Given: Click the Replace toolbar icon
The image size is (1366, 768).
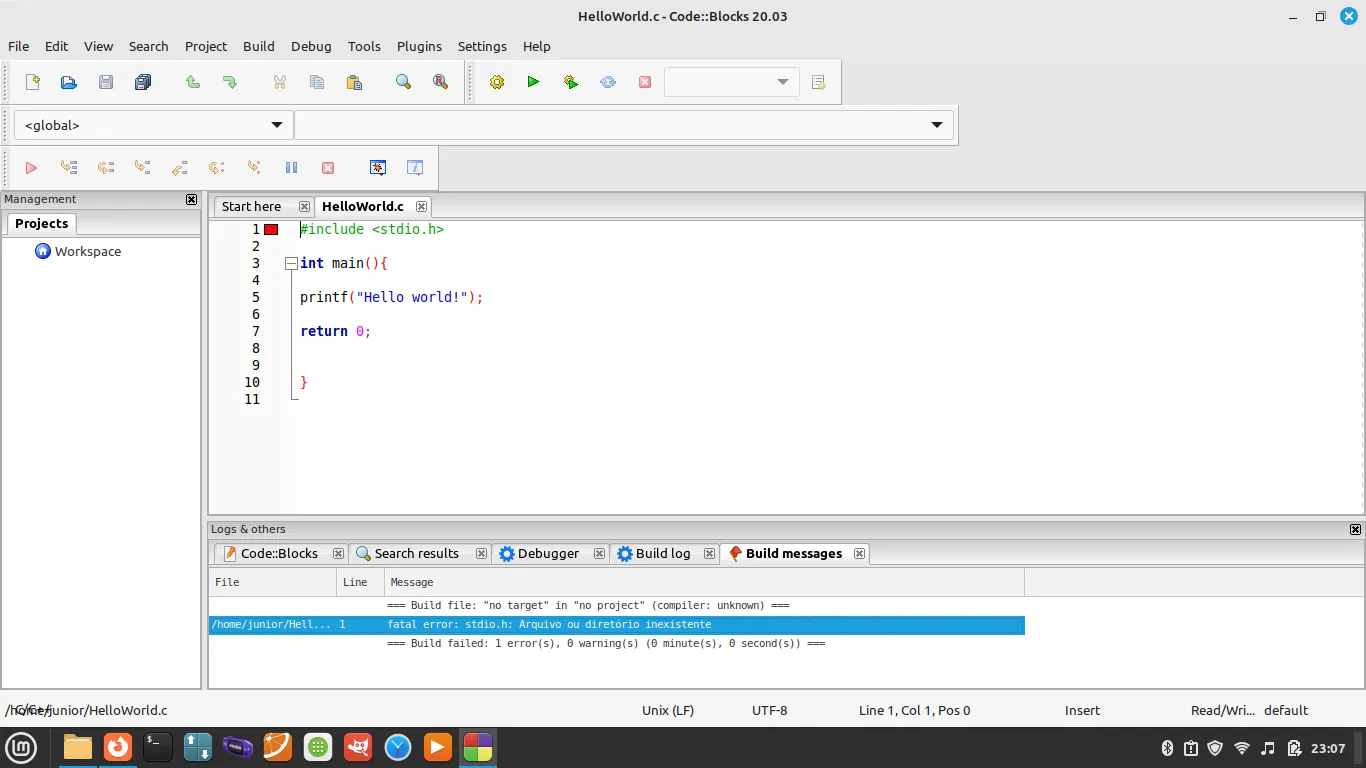Looking at the screenshot, I should 440,82.
